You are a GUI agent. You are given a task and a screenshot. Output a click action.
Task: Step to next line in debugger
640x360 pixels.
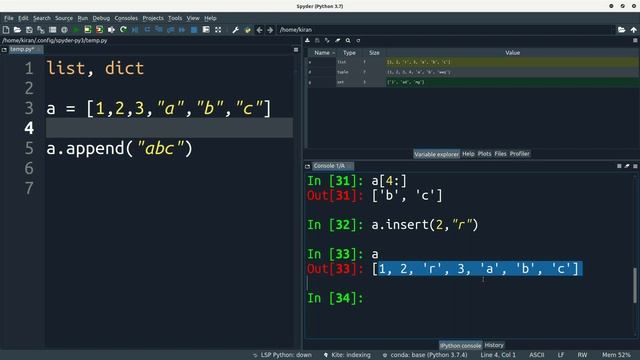tap(147, 30)
